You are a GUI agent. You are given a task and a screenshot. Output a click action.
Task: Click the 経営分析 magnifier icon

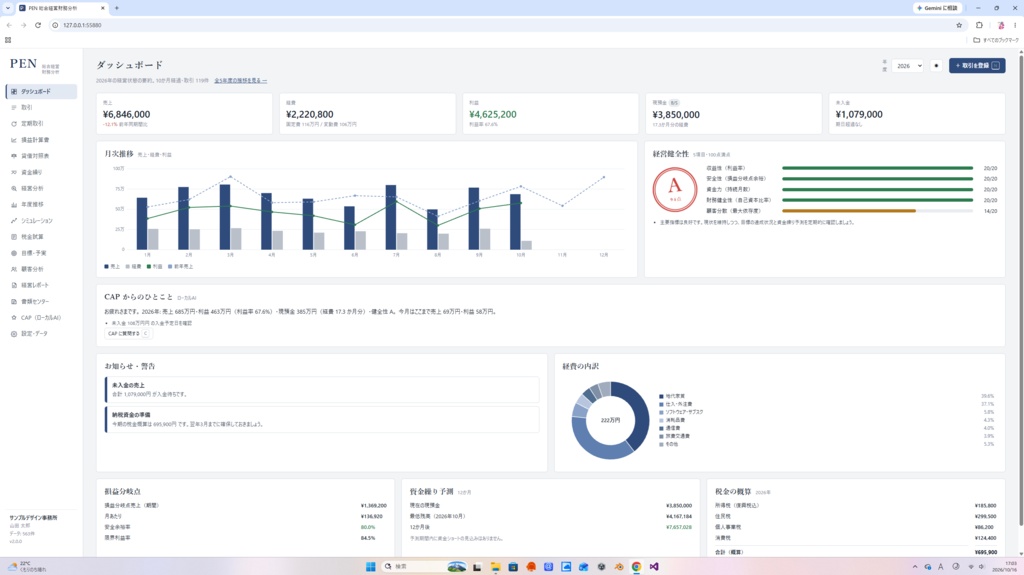tap(14, 188)
